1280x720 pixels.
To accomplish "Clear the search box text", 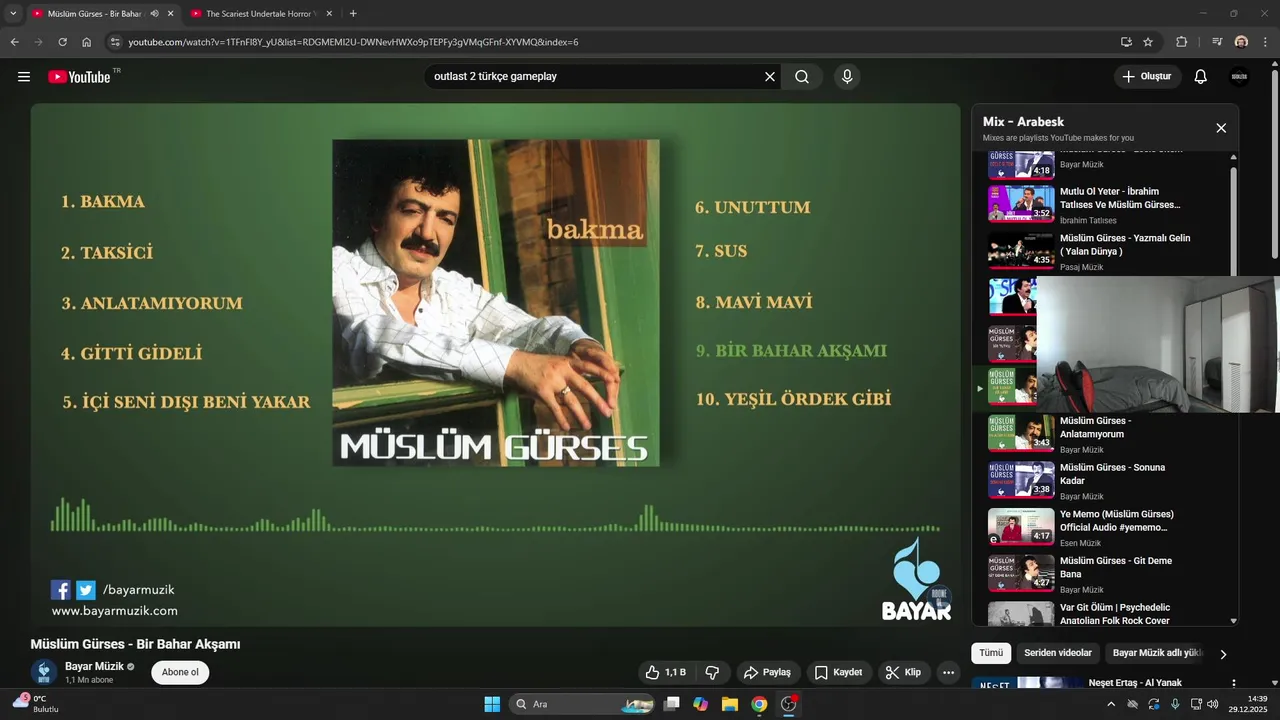I will click(x=770, y=77).
